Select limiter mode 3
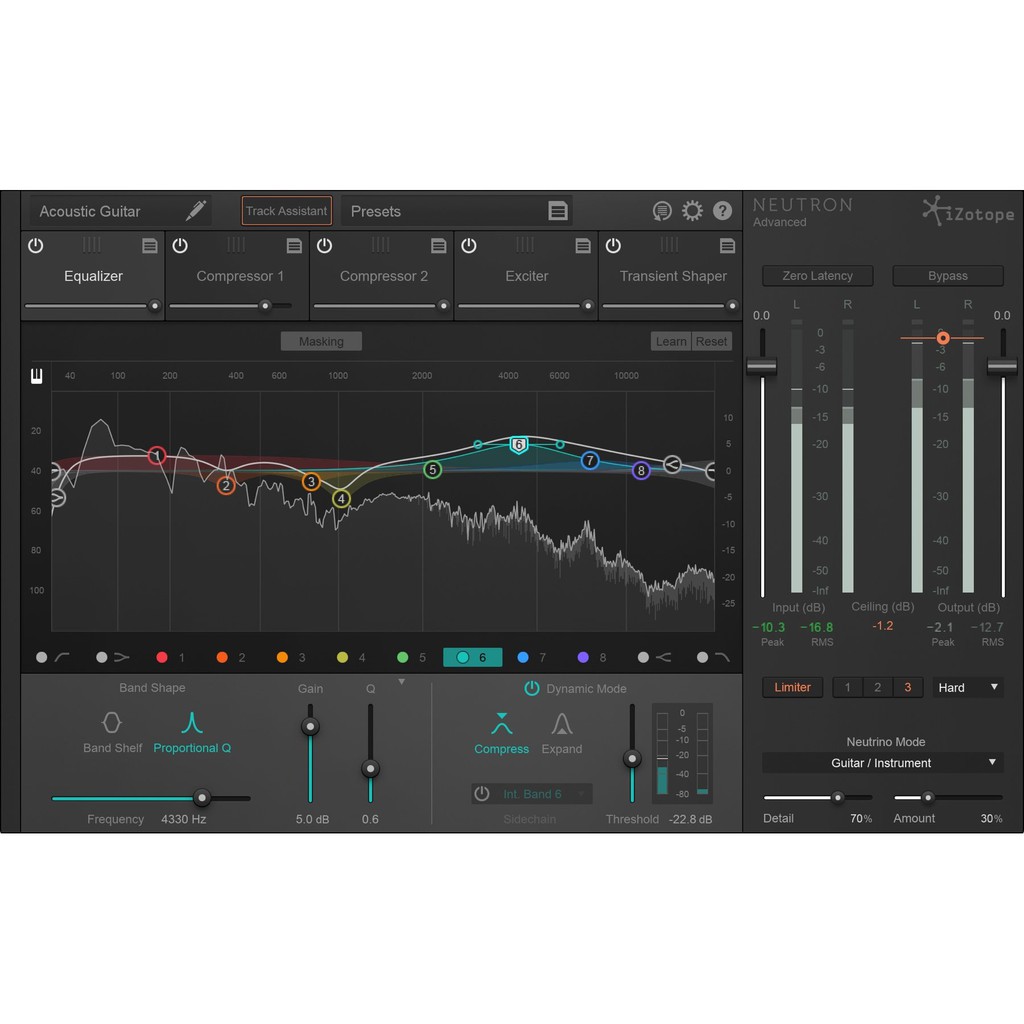The width and height of the screenshot is (1024, 1024). 907,687
